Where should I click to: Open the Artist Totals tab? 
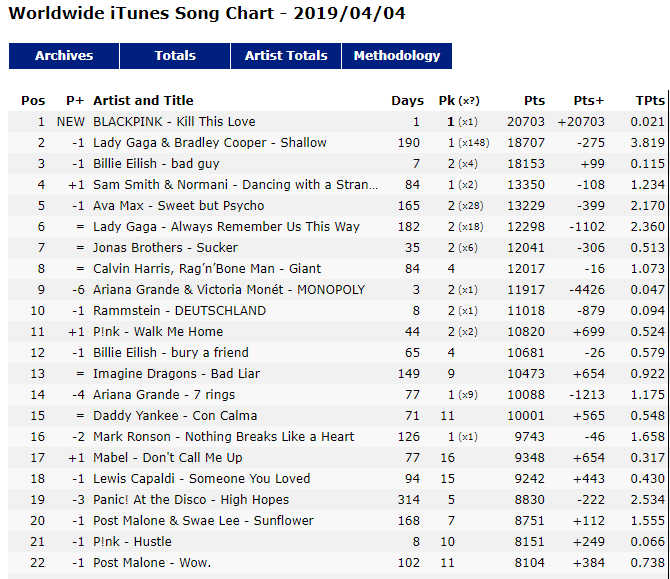coord(286,56)
